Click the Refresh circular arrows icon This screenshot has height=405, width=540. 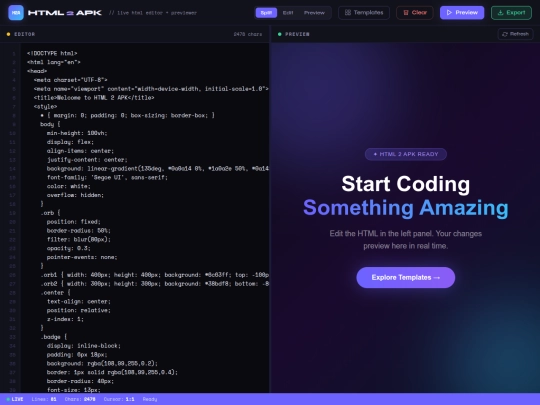tap(505, 34)
